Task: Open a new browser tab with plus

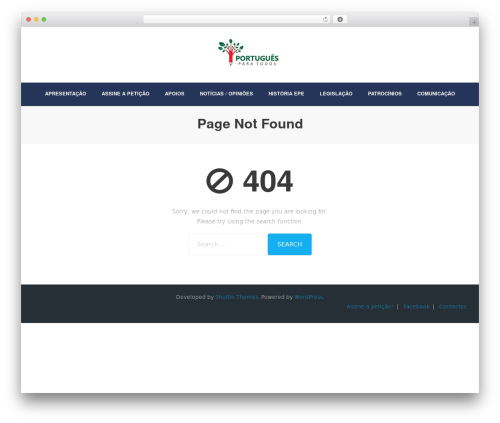Action: [474, 22]
